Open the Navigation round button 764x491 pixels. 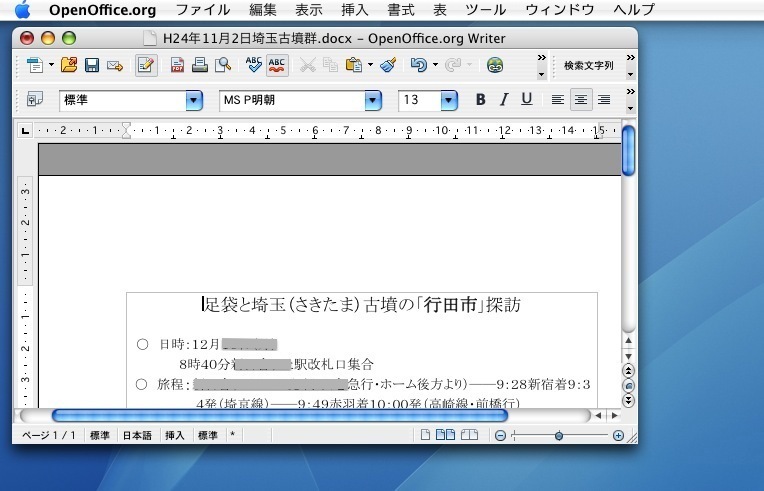(x=629, y=386)
